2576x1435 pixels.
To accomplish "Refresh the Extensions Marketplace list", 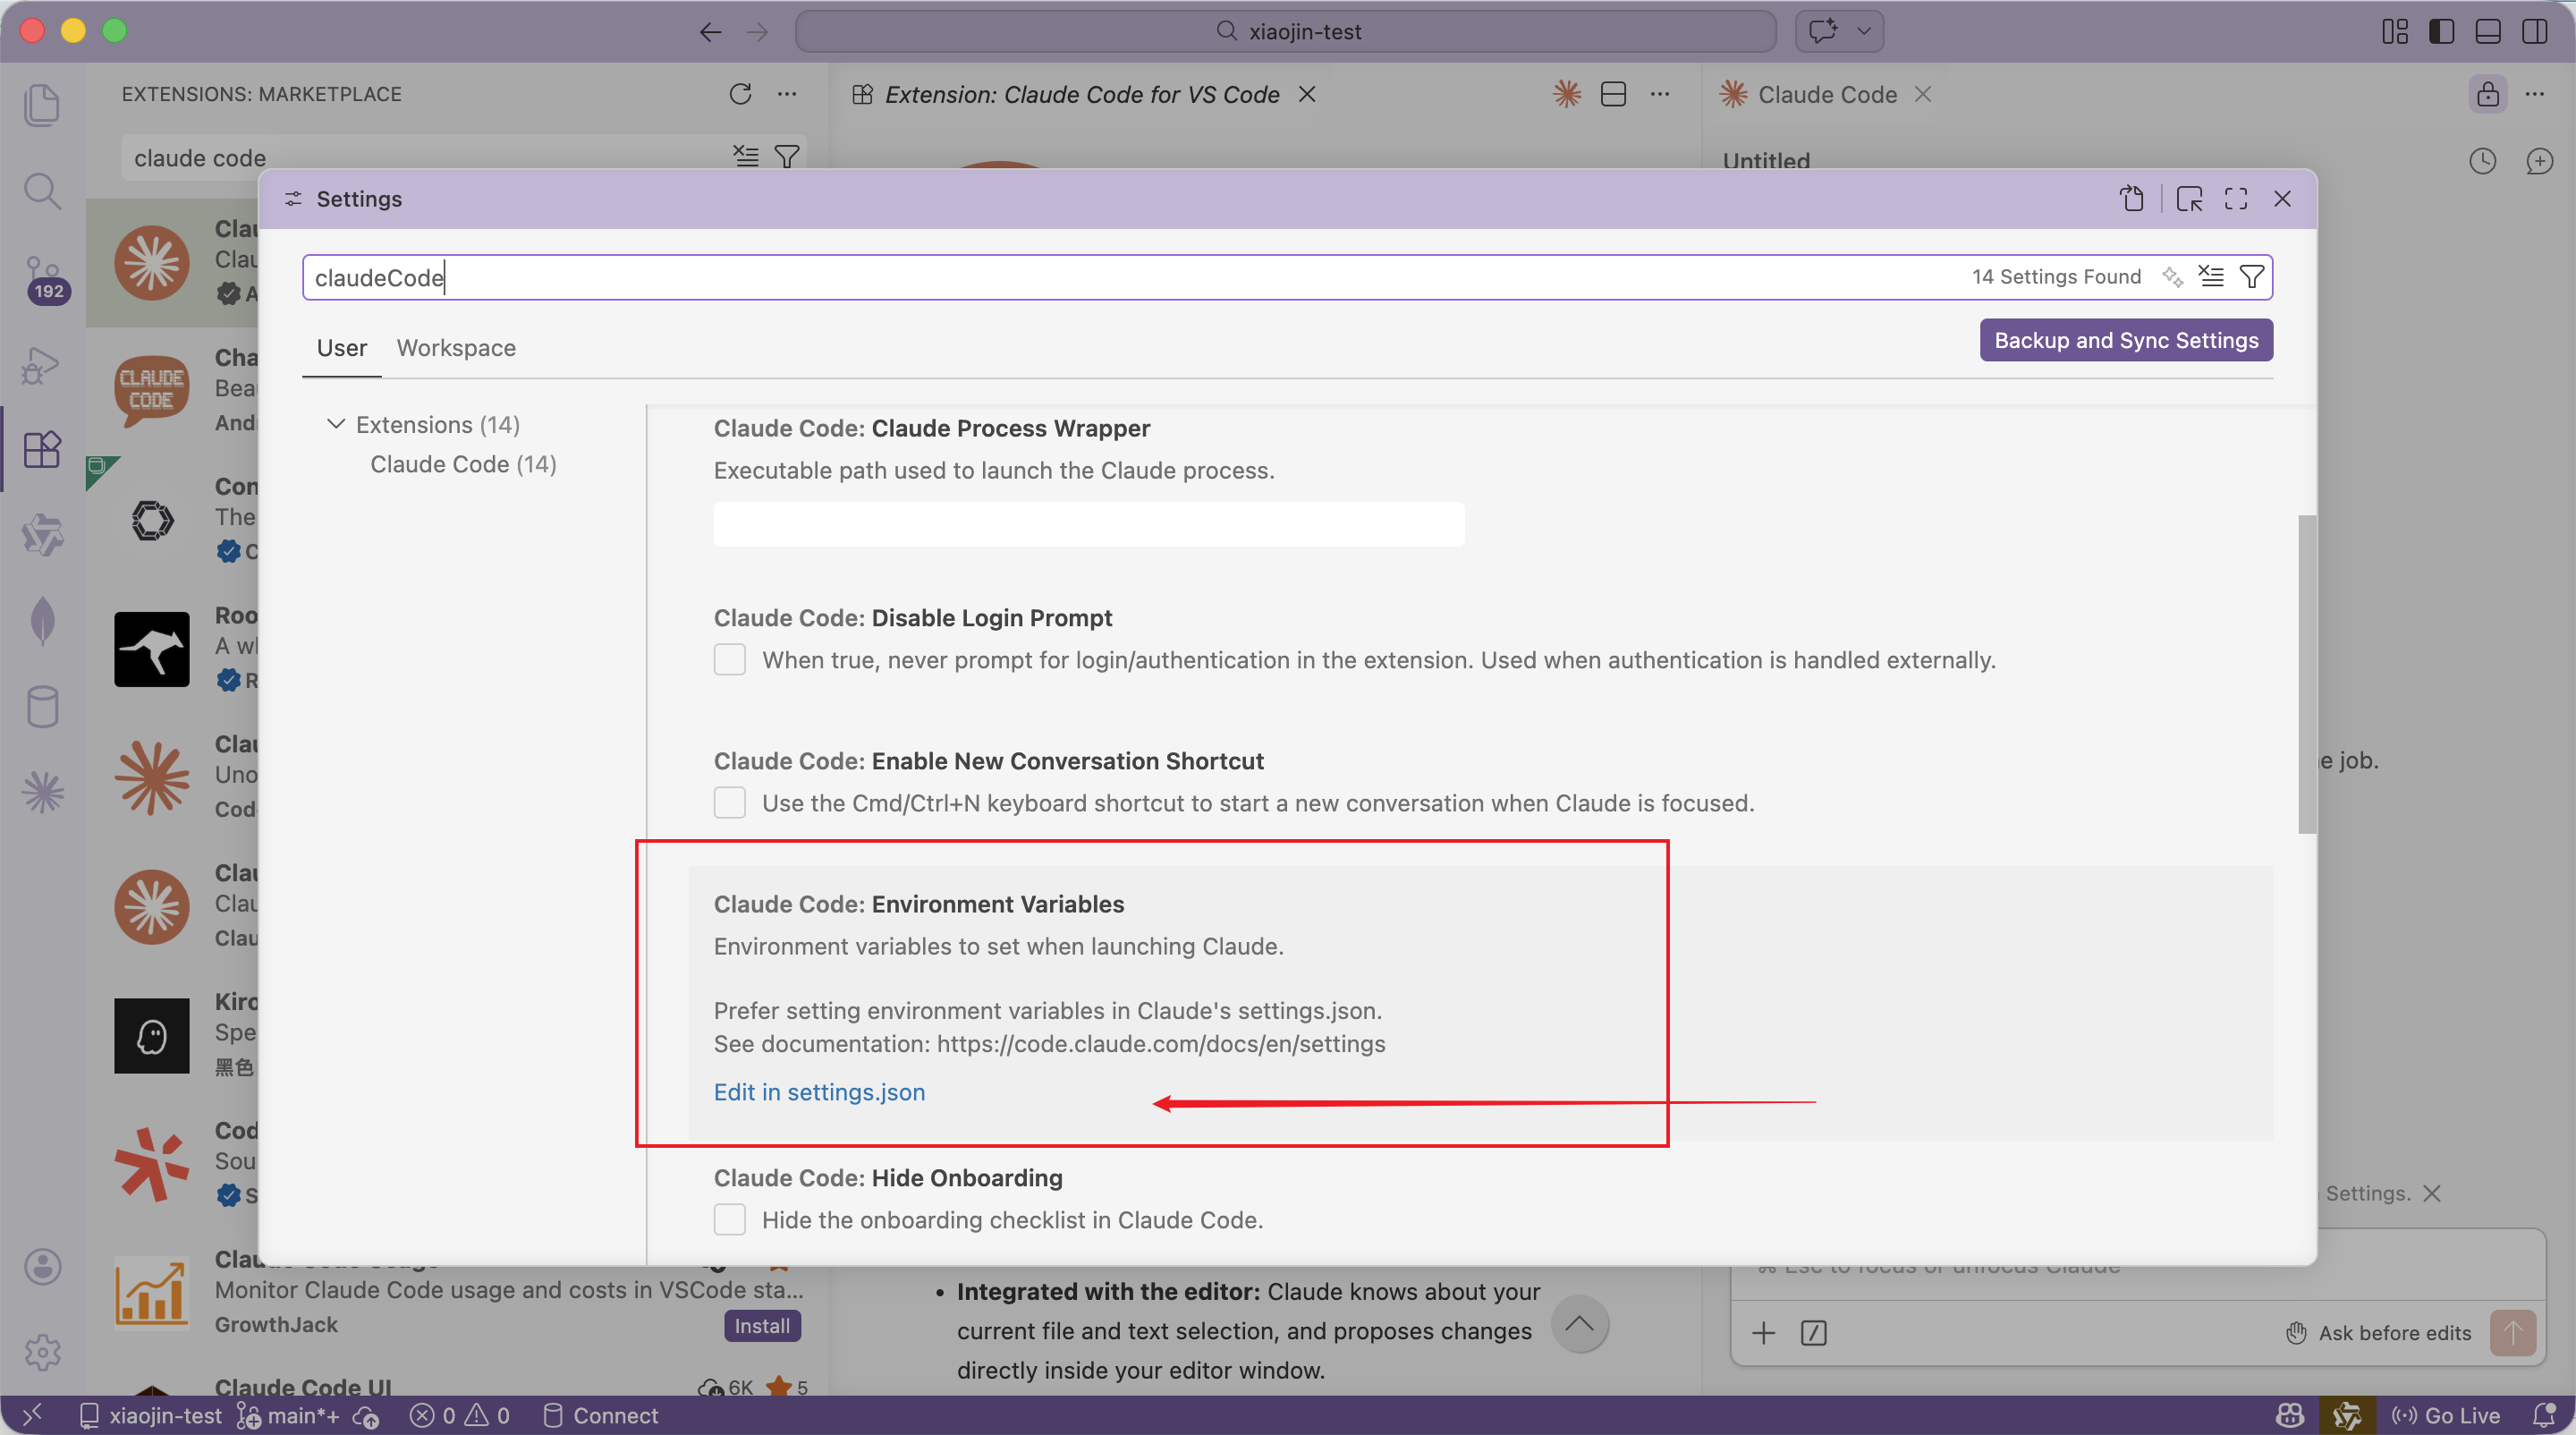I will point(740,94).
